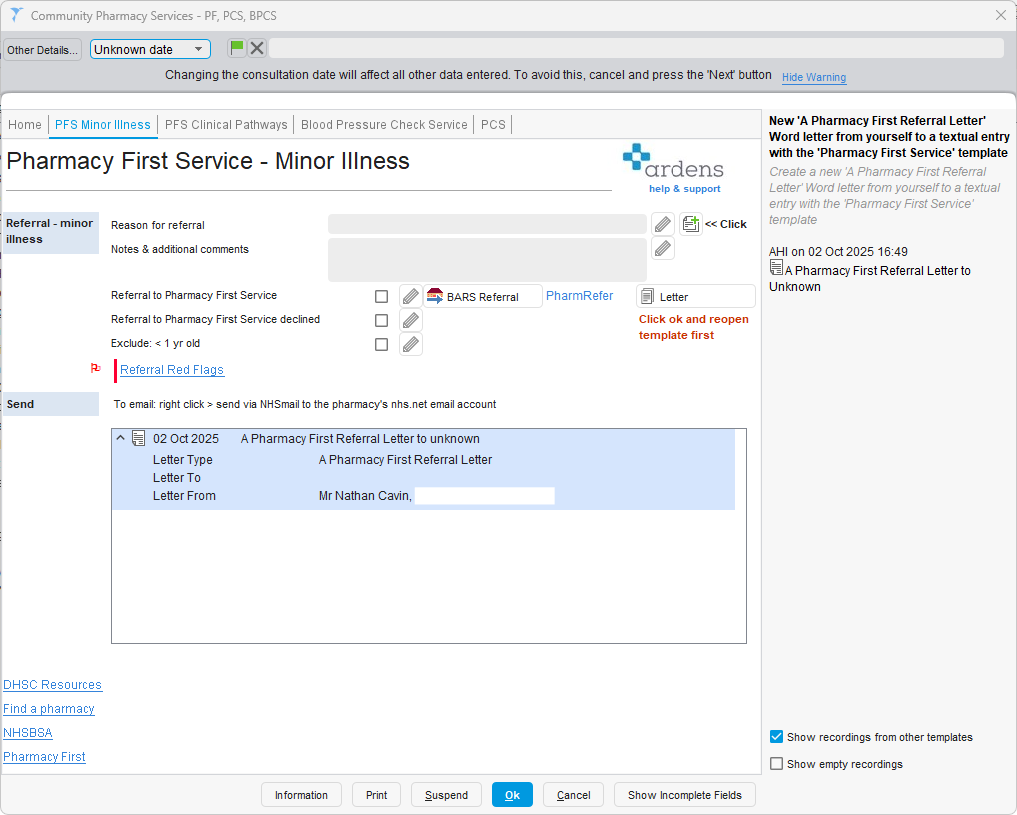Viewport: 1017px width, 815px height.
Task: Click the Print button
Action: [x=376, y=795]
